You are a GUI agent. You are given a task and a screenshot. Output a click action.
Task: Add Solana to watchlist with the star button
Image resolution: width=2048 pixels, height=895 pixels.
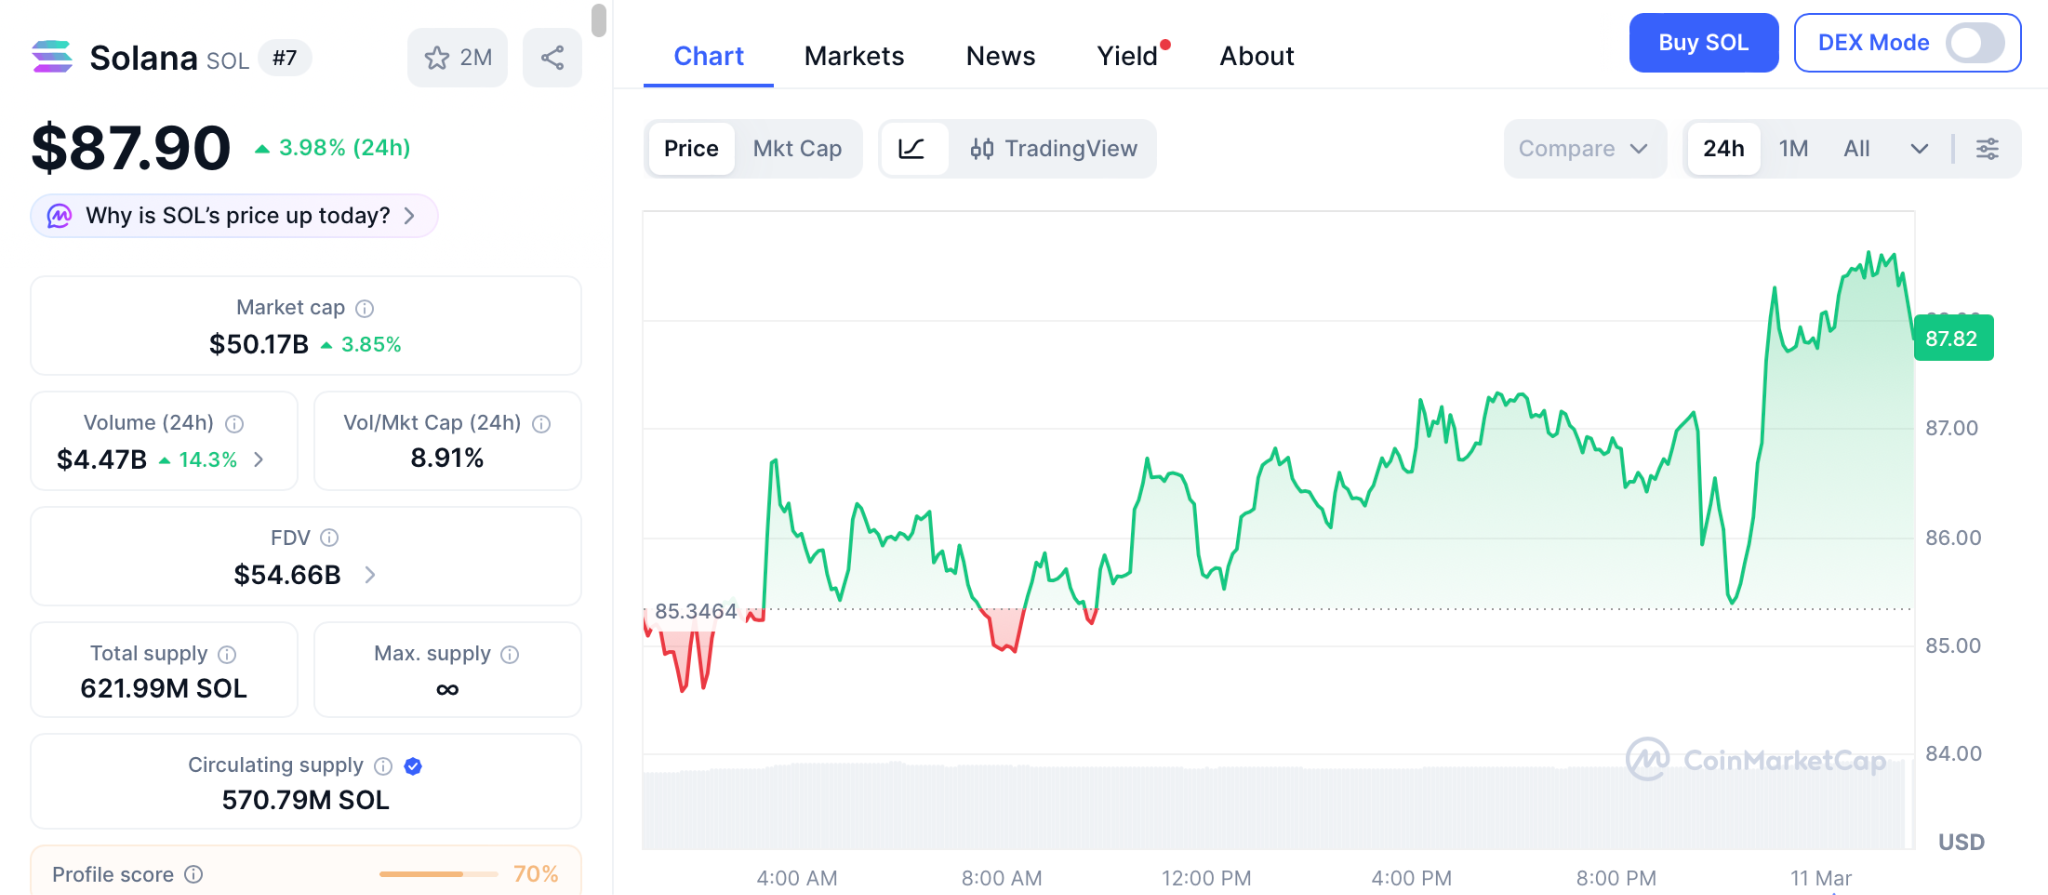[x=457, y=58]
